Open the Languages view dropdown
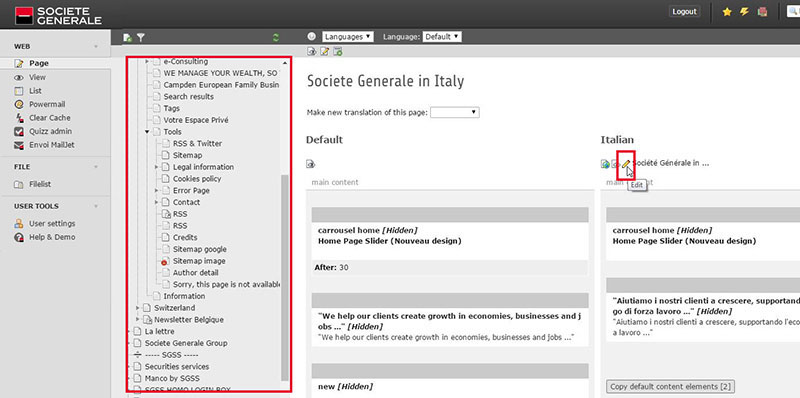800x398 pixels. [348, 37]
